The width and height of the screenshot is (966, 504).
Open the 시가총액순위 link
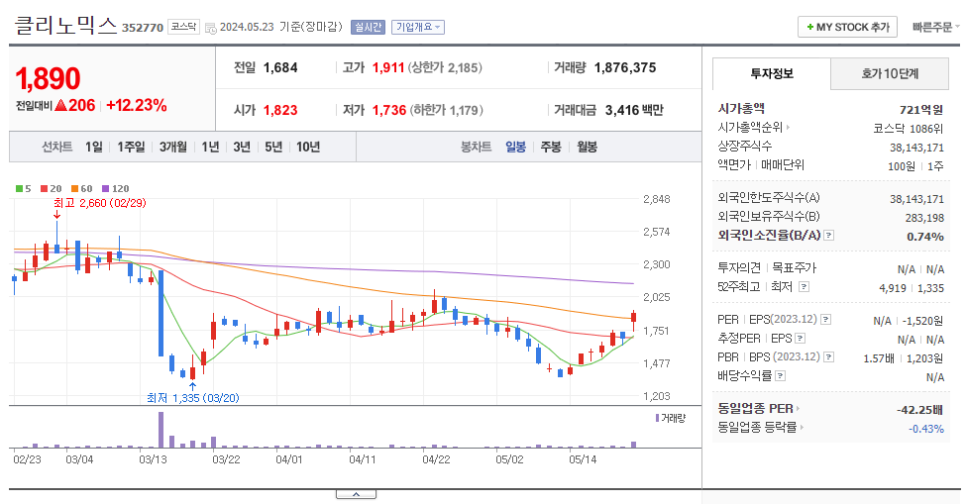point(753,128)
